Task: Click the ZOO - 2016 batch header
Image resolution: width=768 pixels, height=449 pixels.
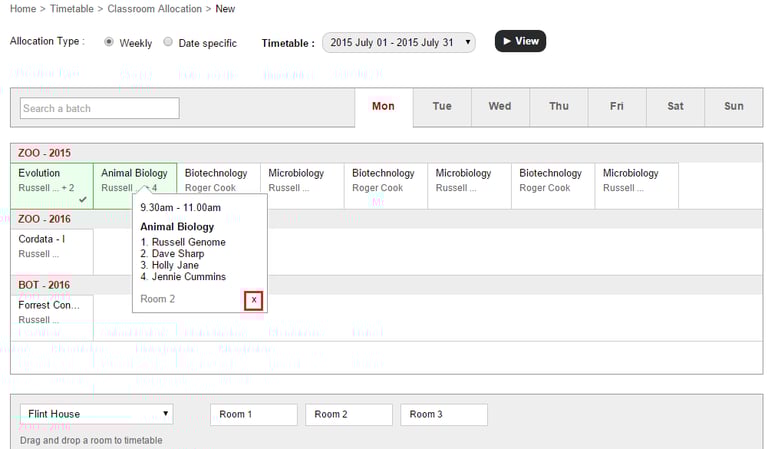Action: coord(386,219)
